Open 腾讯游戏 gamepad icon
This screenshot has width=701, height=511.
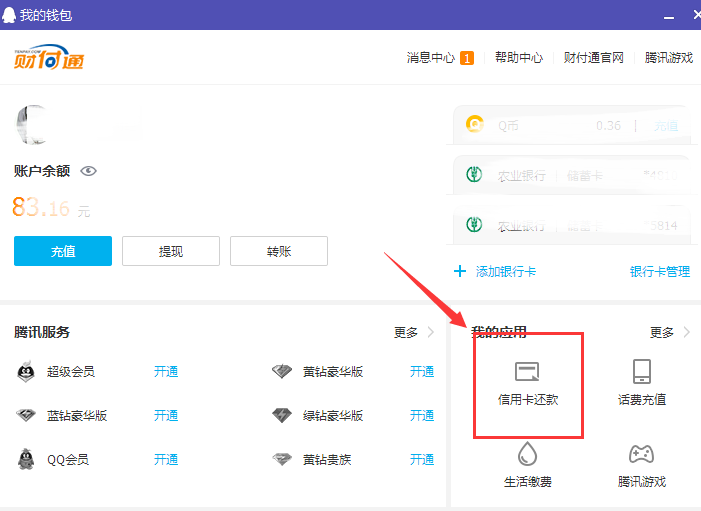(642, 454)
